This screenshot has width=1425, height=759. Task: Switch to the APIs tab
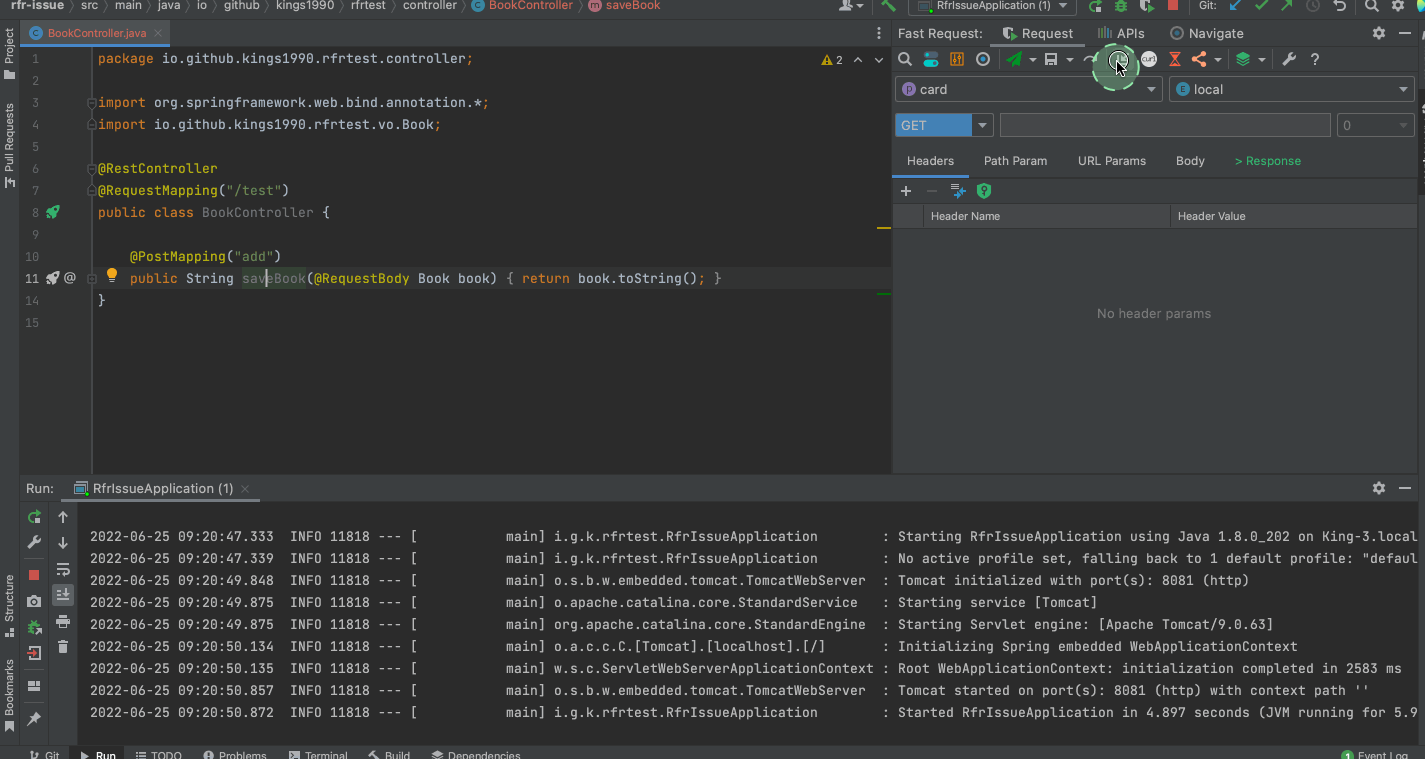(1120, 33)
